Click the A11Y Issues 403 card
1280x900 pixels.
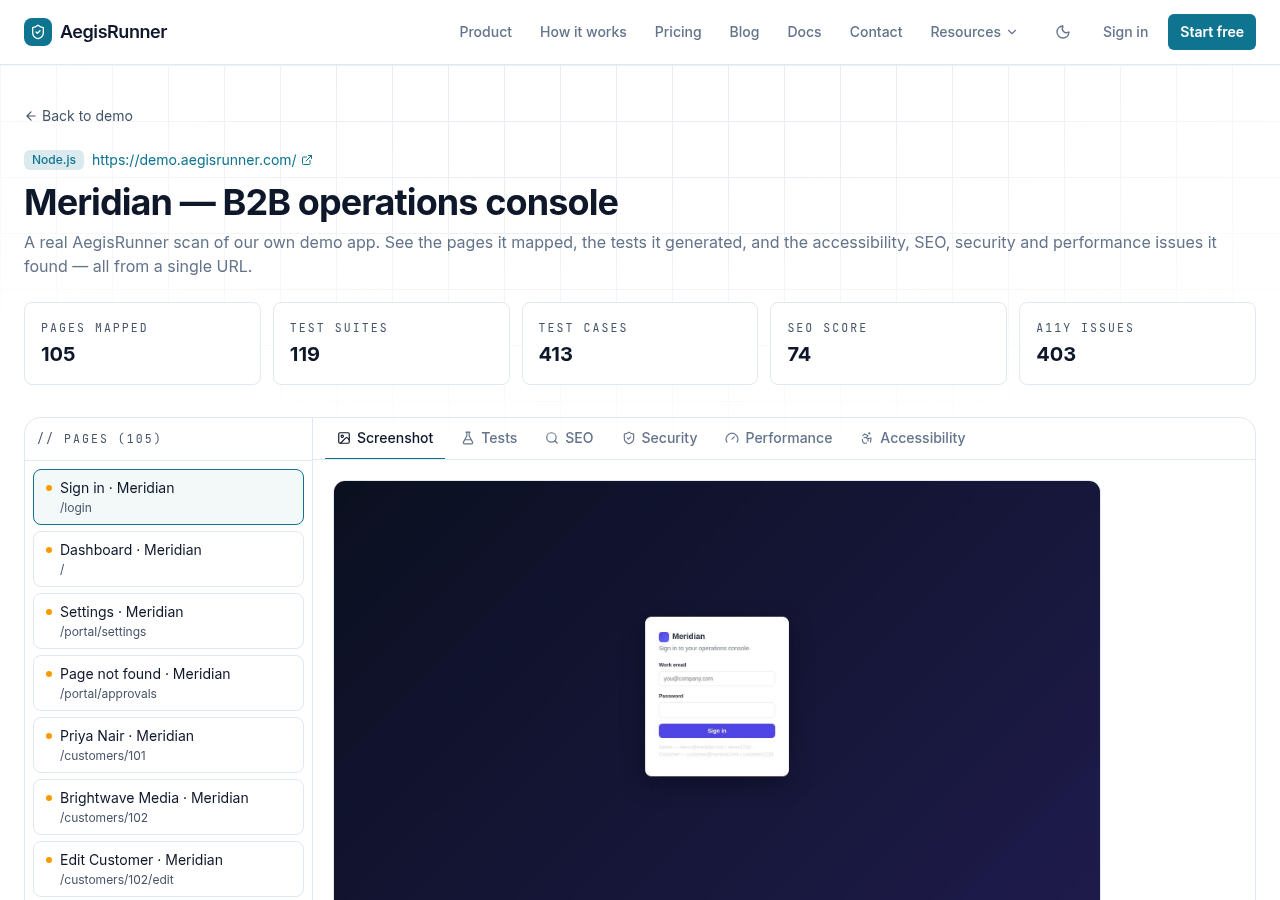[1137, 343]
